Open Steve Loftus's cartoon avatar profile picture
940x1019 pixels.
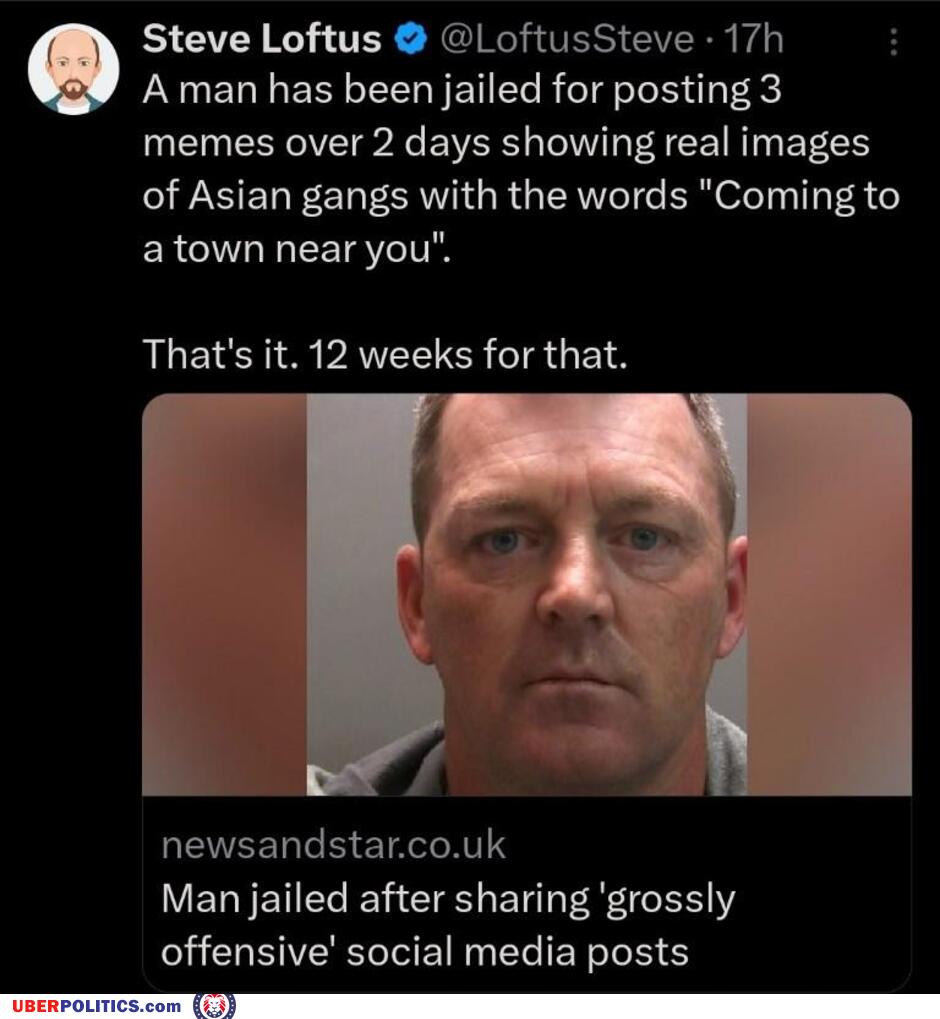tap(73, 69)
